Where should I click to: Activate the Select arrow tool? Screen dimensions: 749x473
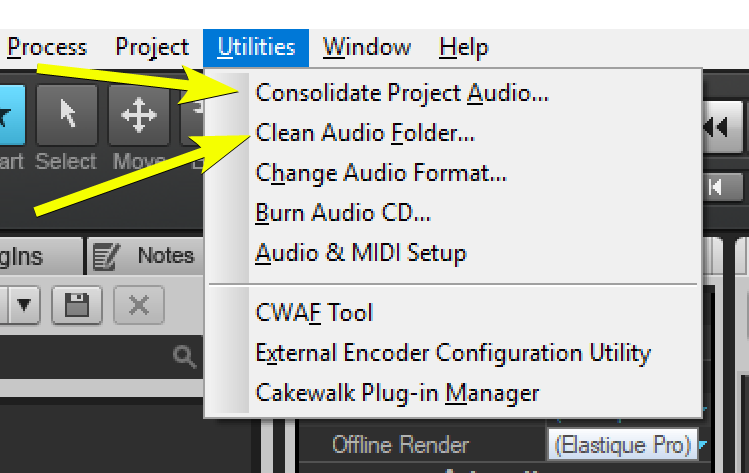coord(67,116)
